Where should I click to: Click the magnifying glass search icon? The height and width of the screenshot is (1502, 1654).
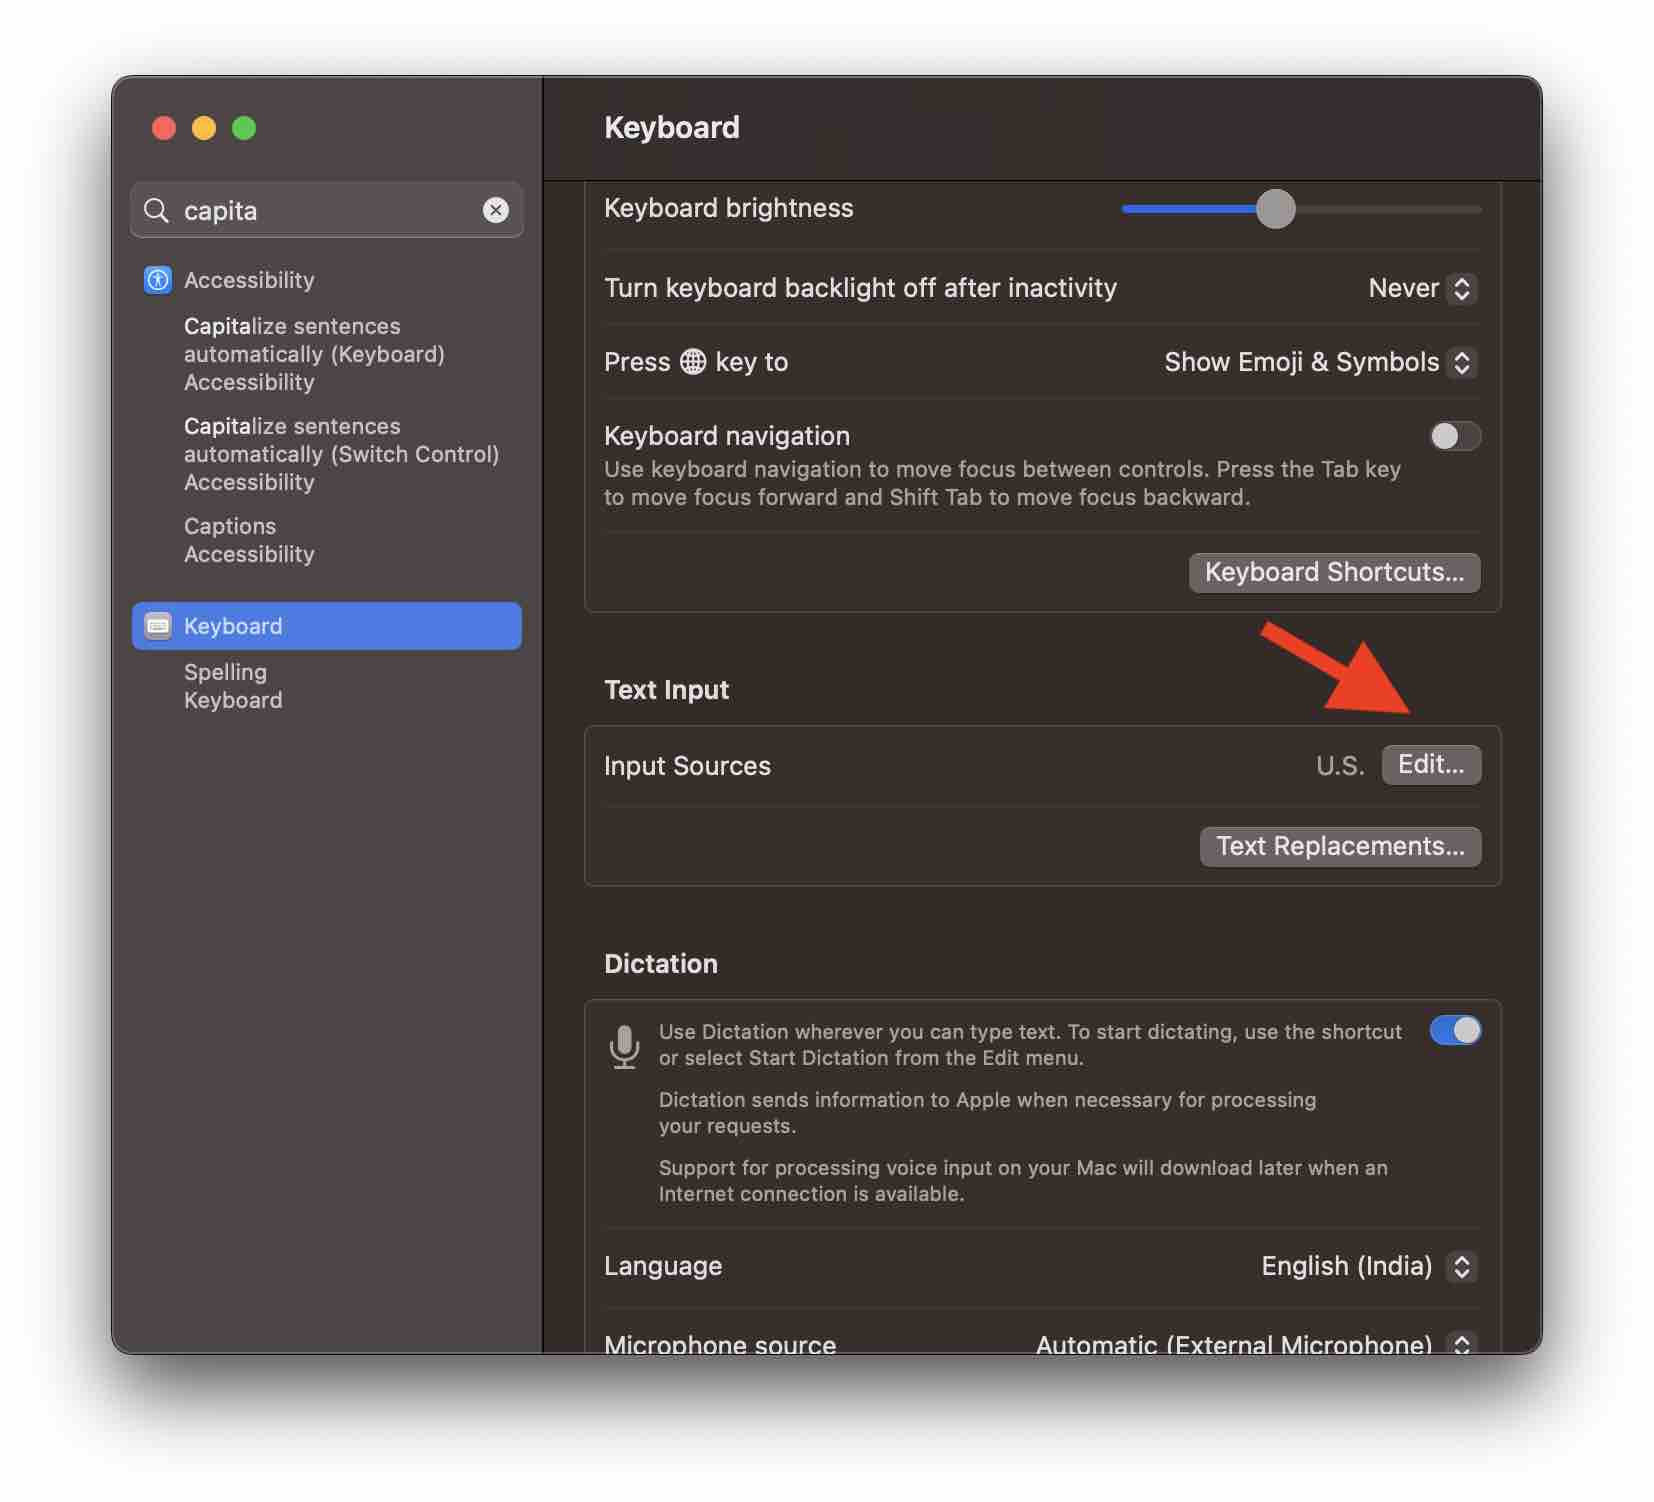(x=156, y=210)
